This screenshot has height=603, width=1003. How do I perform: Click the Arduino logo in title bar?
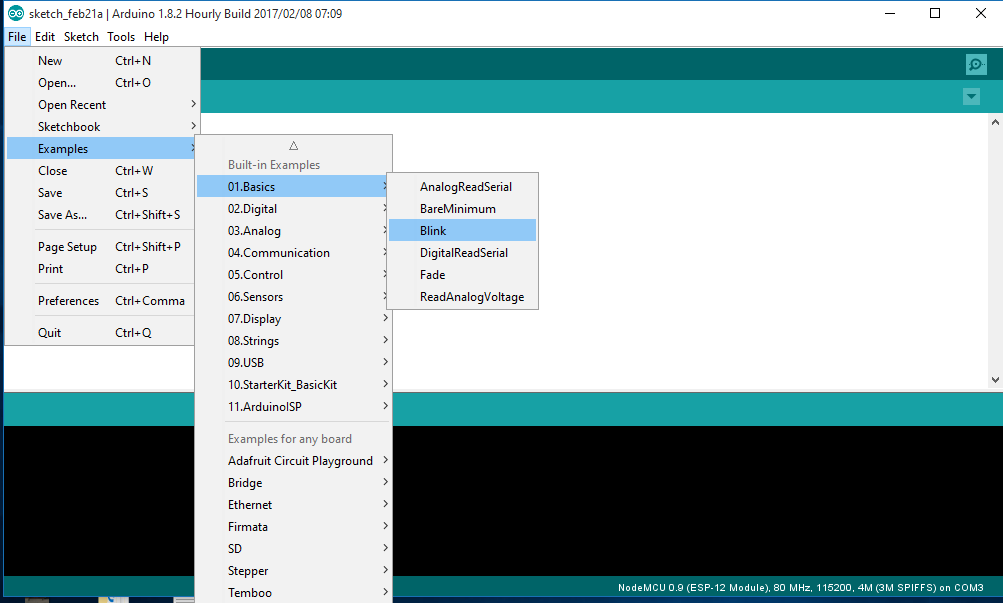[16, 13]
